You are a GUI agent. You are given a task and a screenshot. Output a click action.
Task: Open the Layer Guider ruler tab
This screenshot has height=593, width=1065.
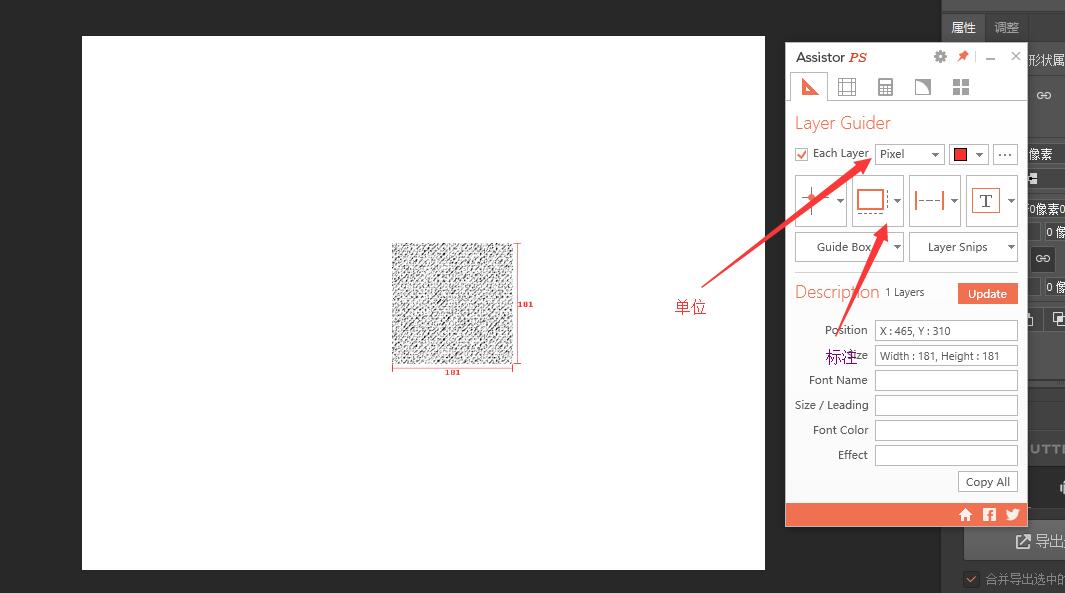[809, 87]
